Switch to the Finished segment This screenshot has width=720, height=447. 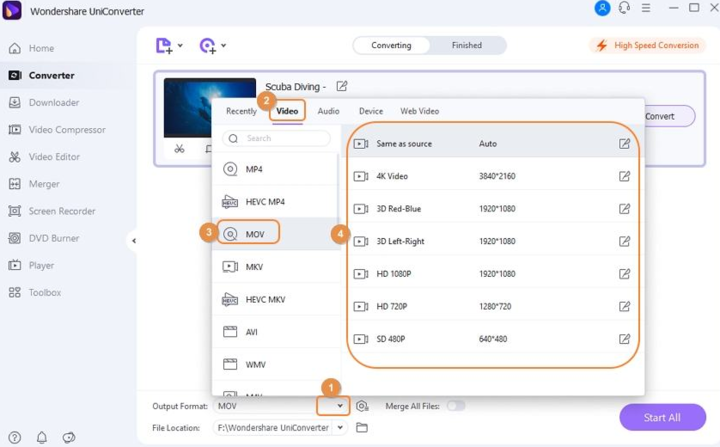click(x=466, y=46)
